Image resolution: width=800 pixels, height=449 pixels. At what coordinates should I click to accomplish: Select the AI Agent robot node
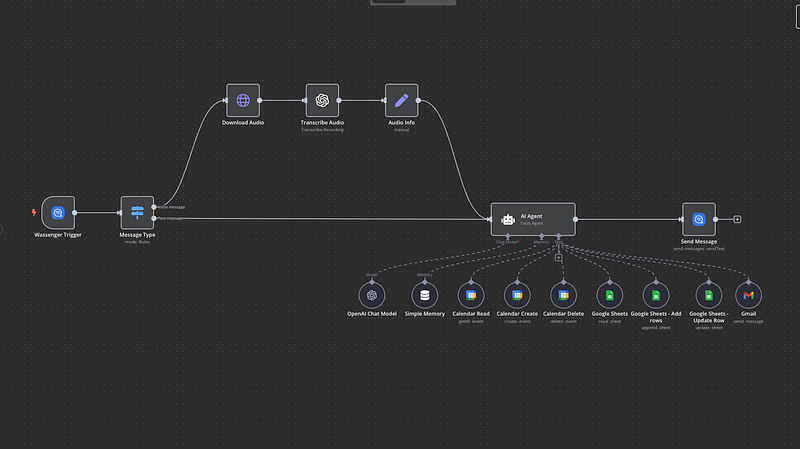point(533,219)
